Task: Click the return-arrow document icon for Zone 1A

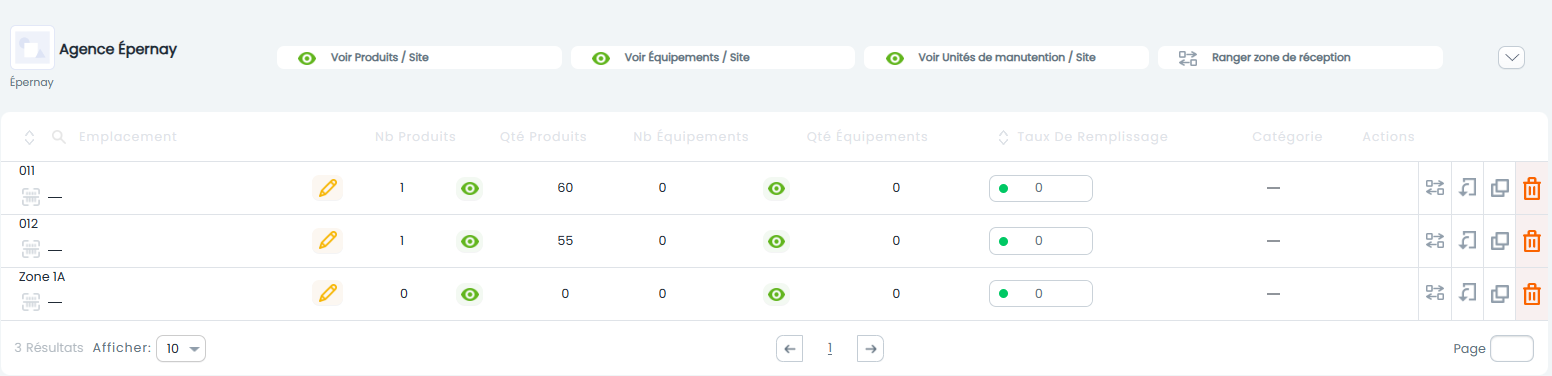Action: [1467, 294]
